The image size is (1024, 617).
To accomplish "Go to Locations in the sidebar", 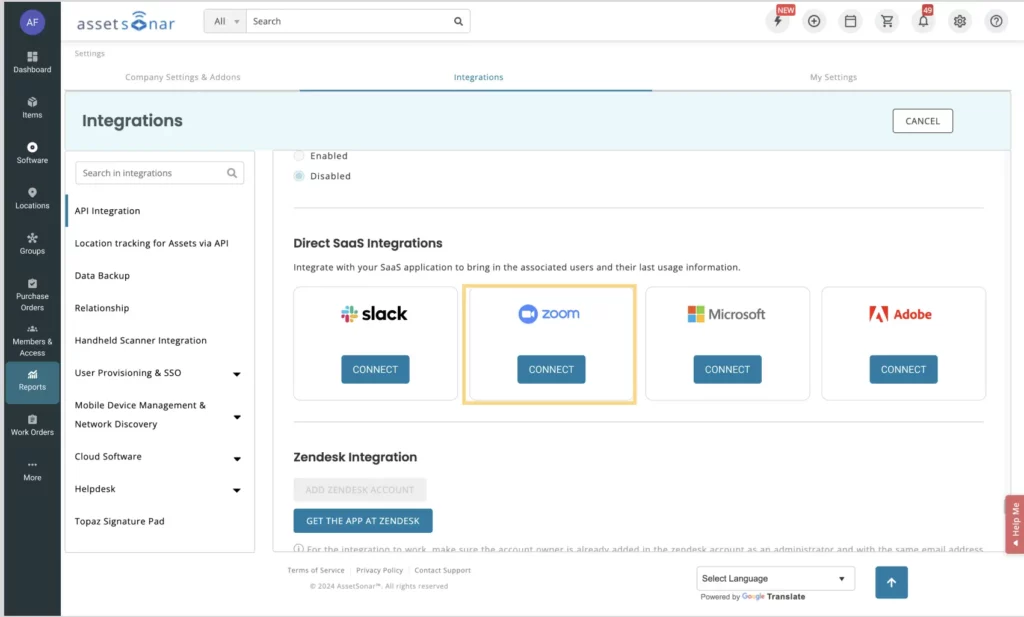I will coord(32,198).
